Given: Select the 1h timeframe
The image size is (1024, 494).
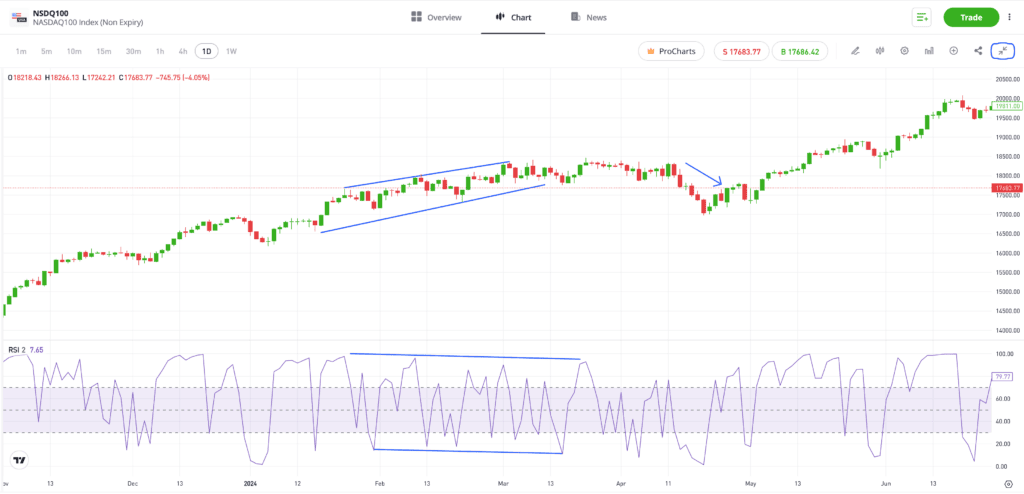Looking at the screenshot, I should pos(160,51).
